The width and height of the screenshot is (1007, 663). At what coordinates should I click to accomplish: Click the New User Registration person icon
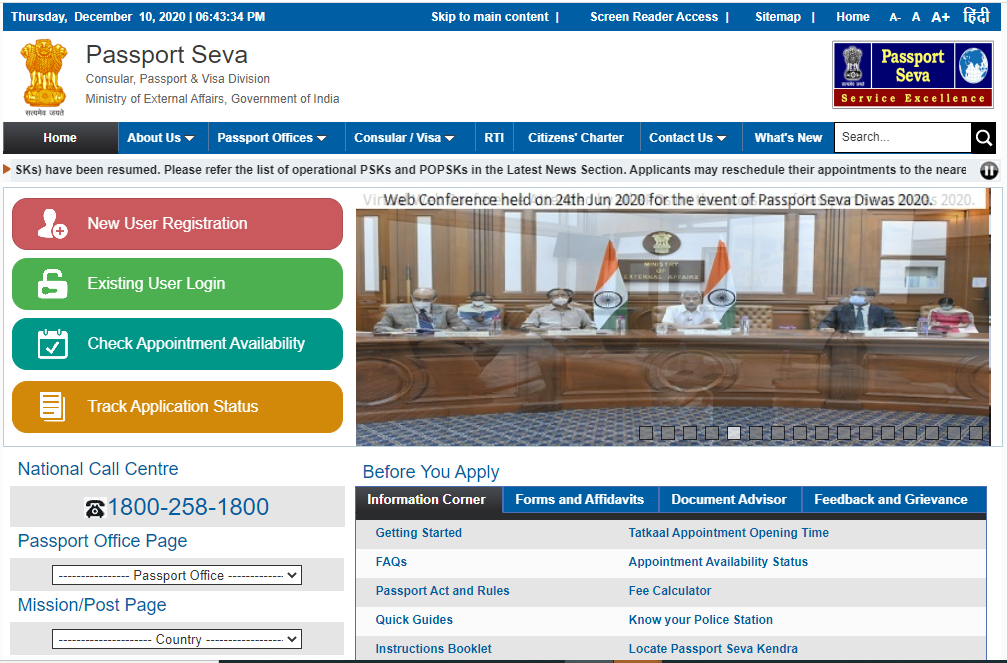pyautogui.click(x=52, y=224)
